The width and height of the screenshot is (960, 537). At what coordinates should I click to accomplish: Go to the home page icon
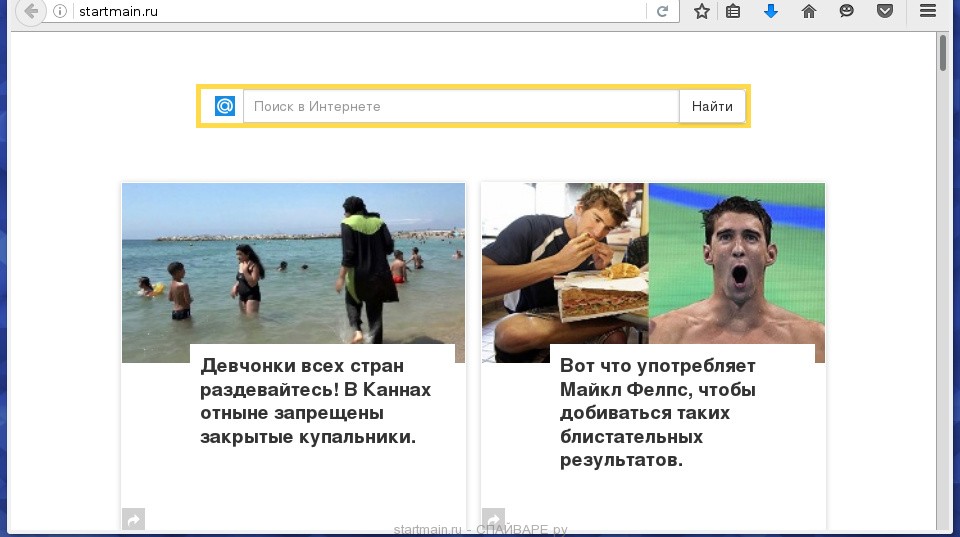tap(809, 11)
